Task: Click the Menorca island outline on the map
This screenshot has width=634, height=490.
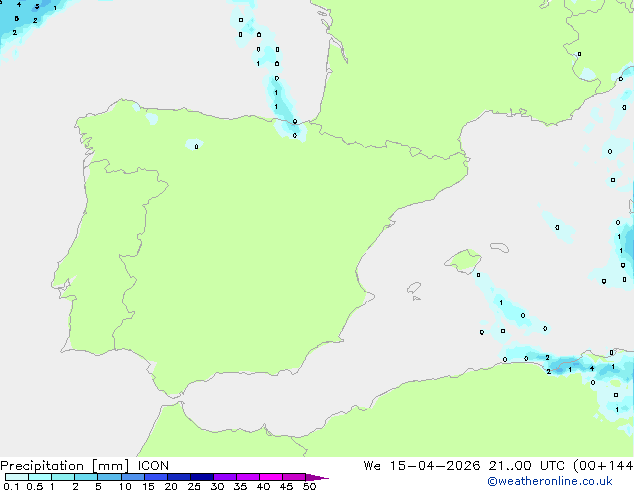Action: 499,247
